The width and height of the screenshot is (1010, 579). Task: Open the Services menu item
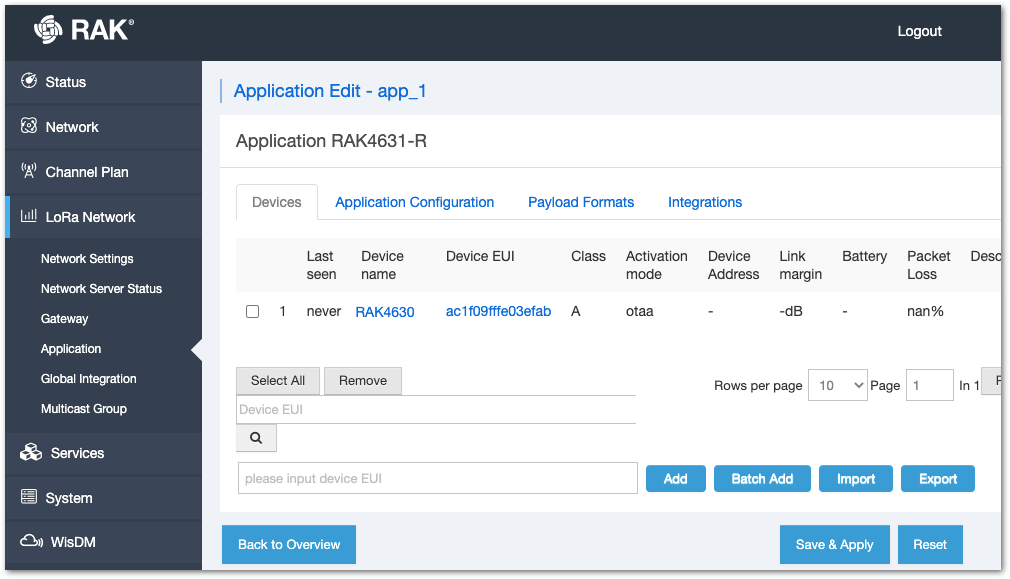tap(104, 453)
